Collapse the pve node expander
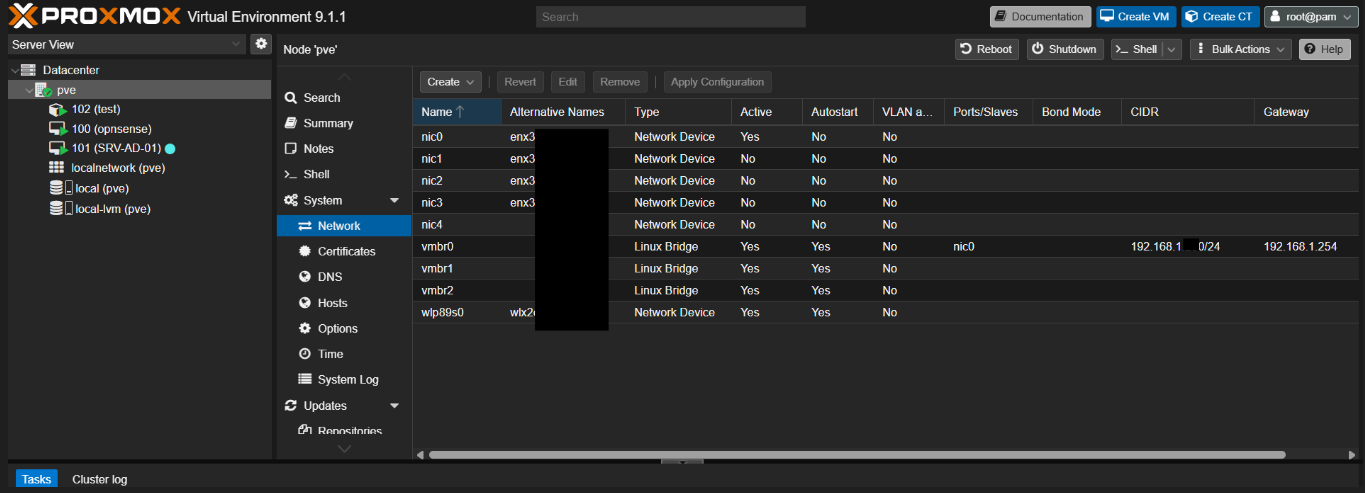Screen dimensions: 1365x493 28,90
